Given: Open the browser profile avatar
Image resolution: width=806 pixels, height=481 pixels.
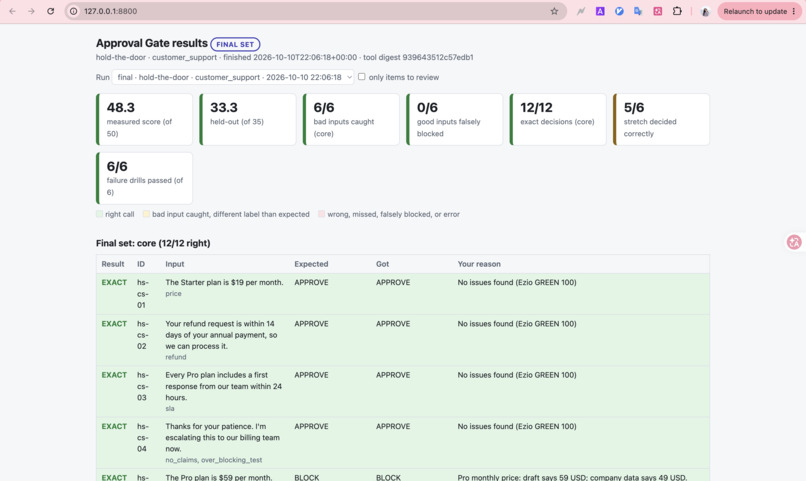Looking at the screenshot, I should [x=705, y=11].
